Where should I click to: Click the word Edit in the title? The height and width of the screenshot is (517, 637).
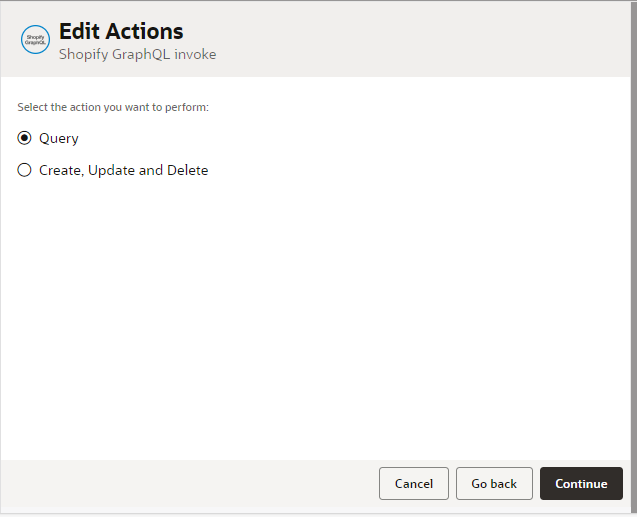point(79,31)
